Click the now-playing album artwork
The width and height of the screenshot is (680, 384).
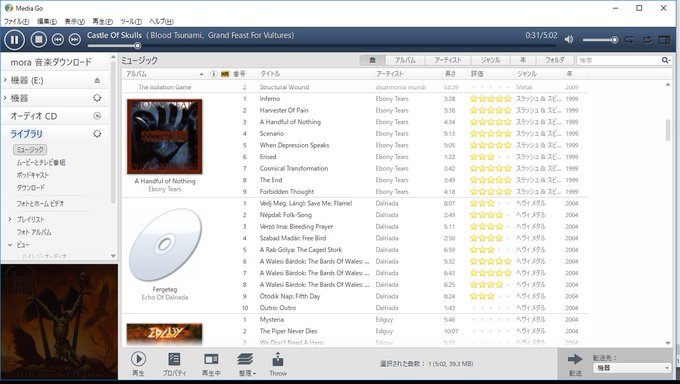point(59,322)
